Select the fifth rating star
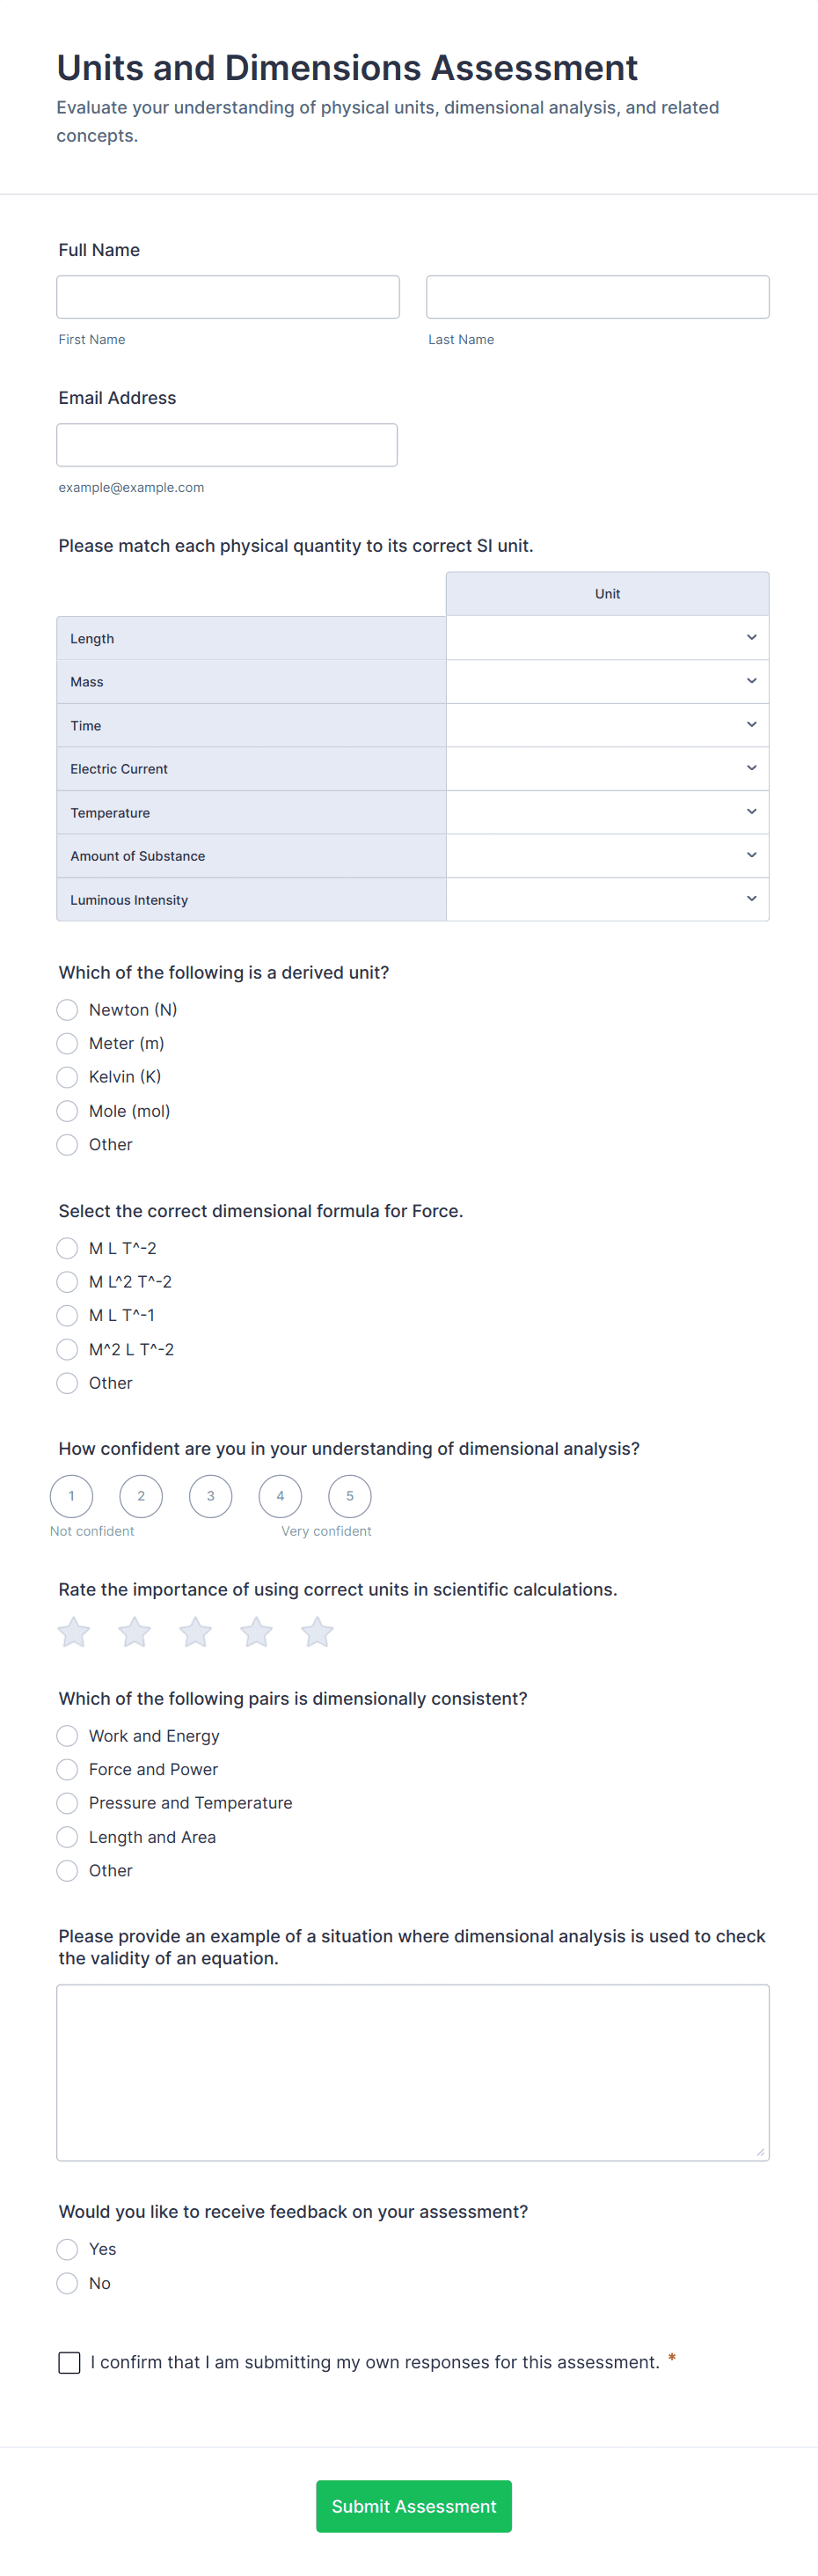 (x=318, y=1632)
